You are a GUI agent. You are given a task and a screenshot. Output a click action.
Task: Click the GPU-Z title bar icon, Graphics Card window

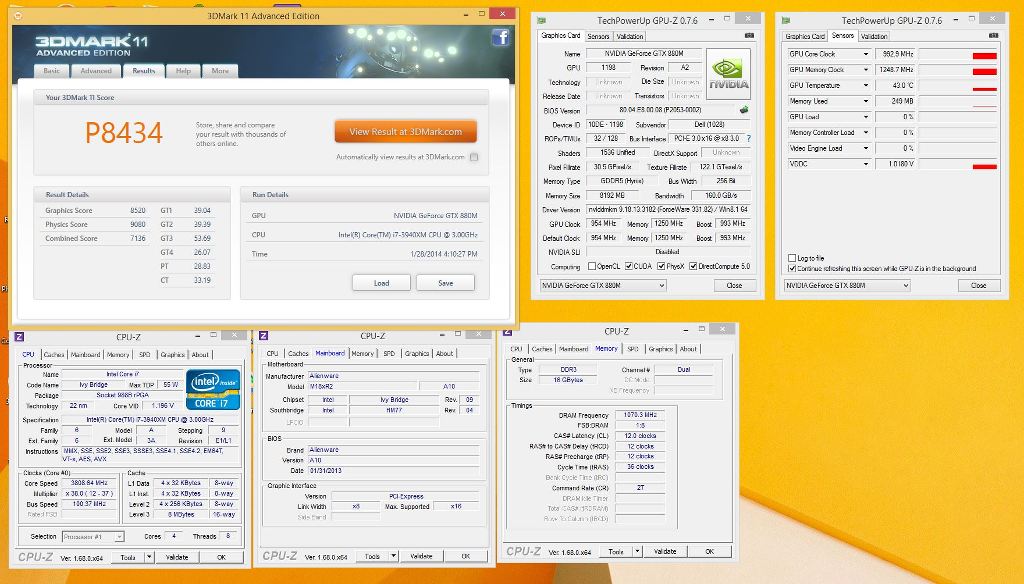541,20
